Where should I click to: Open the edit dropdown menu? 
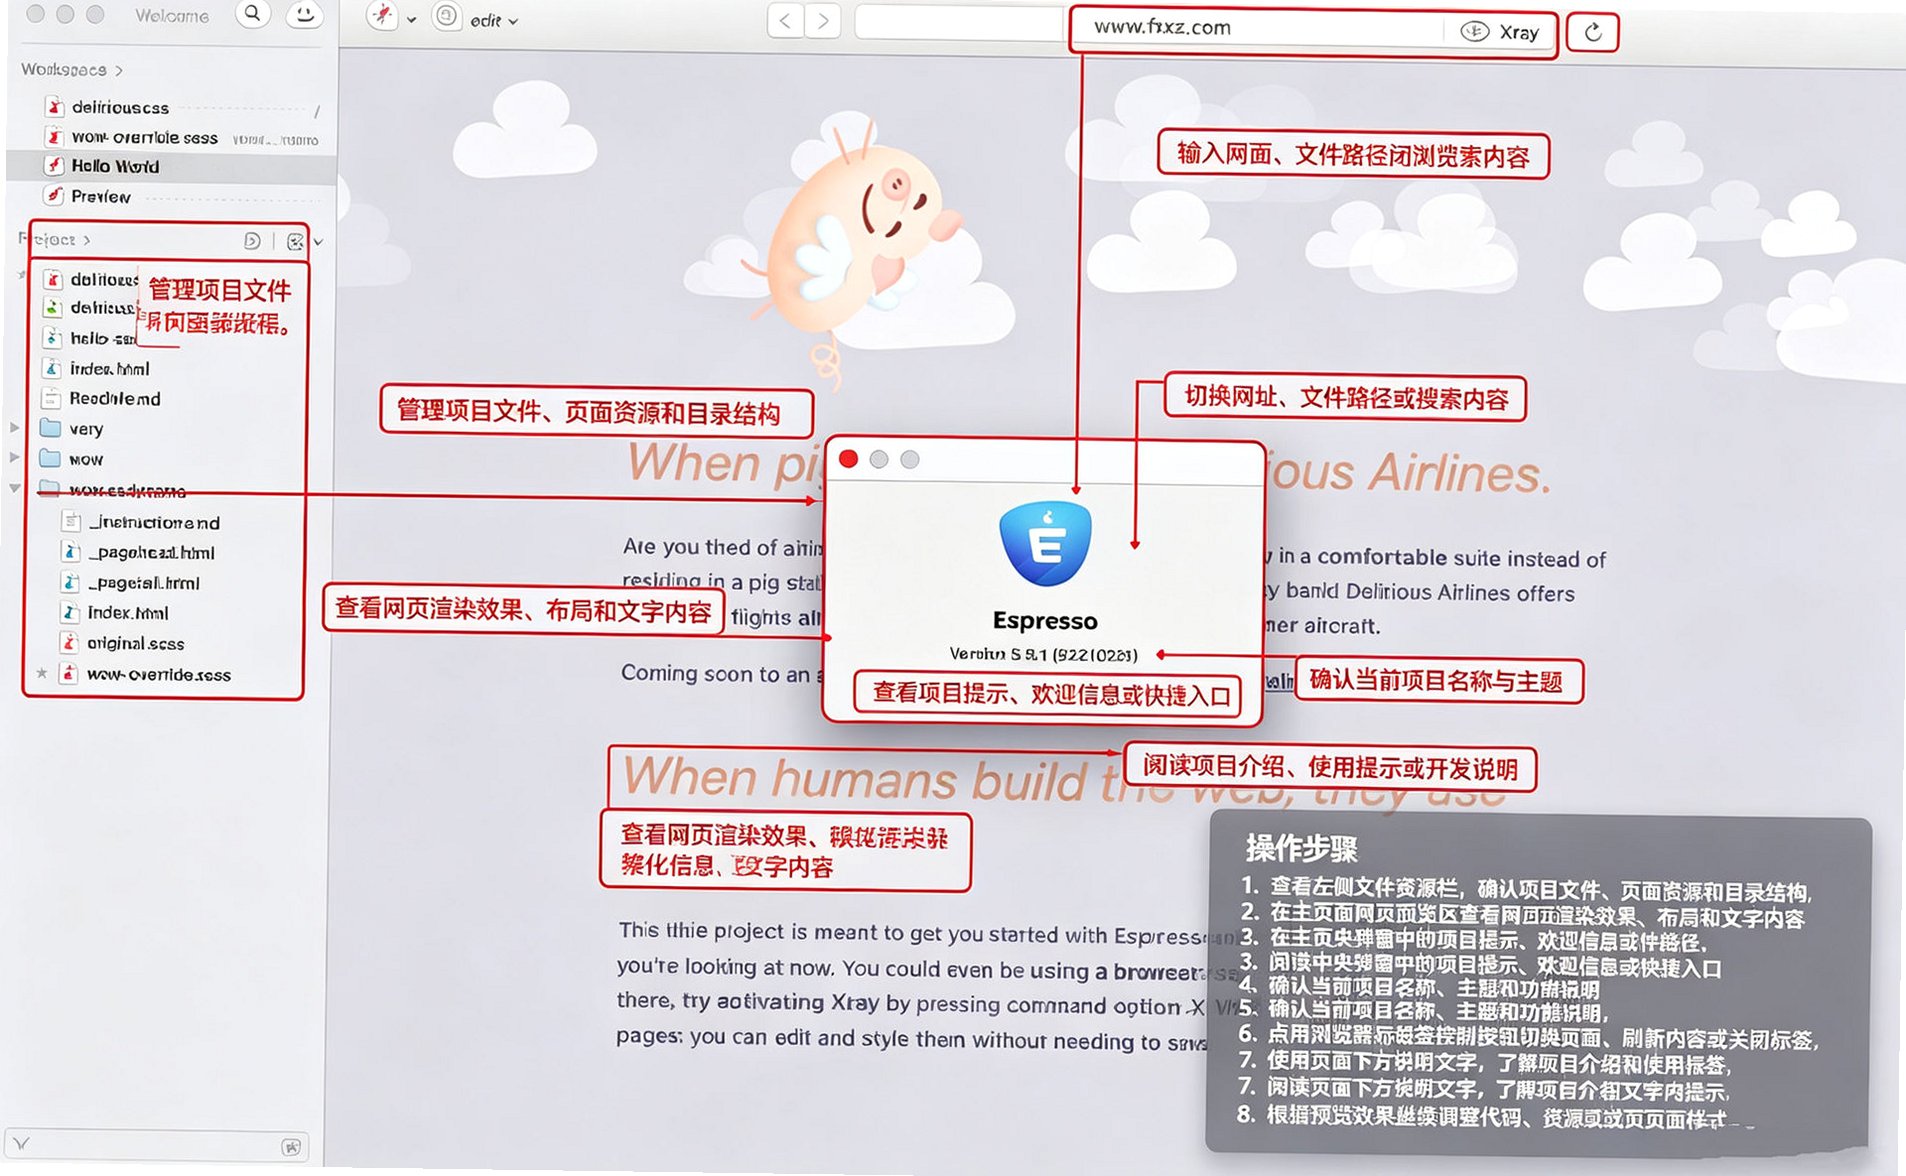coord(494,20)
